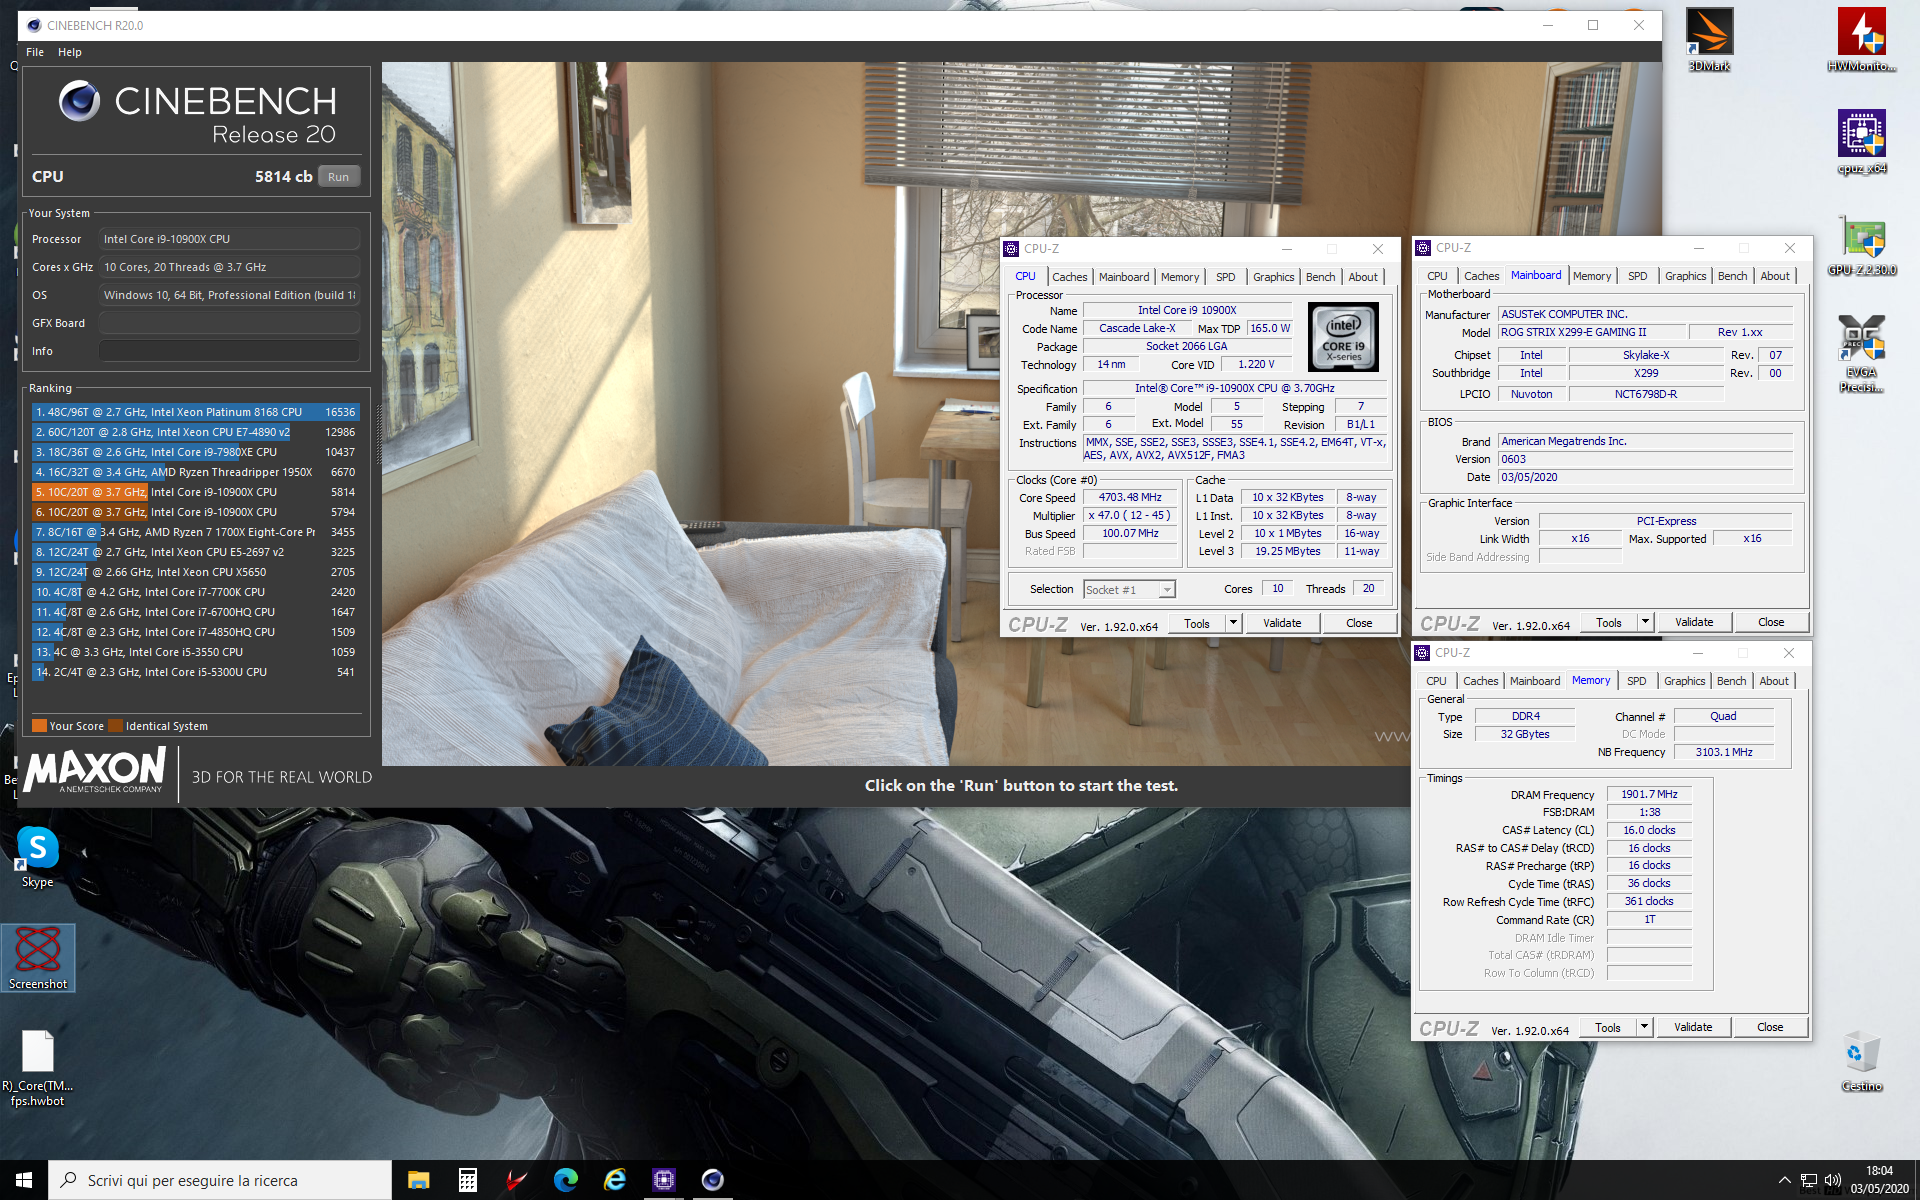This screenshot has height=1200, width=1920.
Task: Open the Cinebench File menu
Action: pyautogui.click(x=35, y=52)
